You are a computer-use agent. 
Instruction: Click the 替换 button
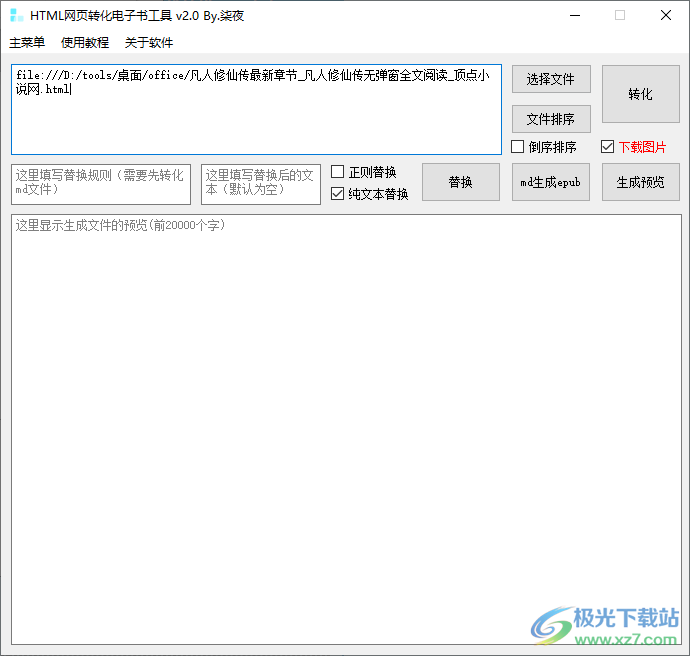tap(461, 182)
